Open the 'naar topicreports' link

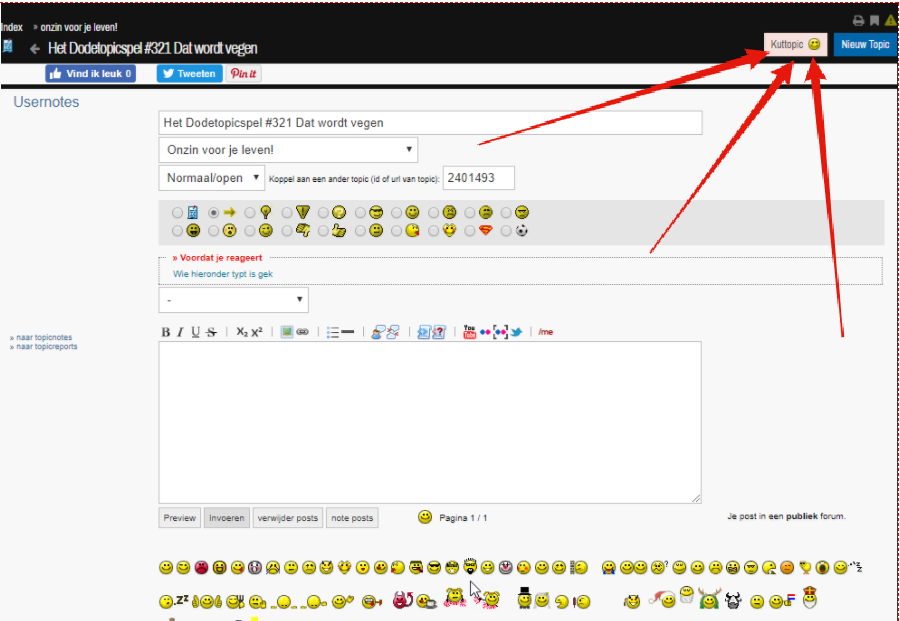click(44, 347)
